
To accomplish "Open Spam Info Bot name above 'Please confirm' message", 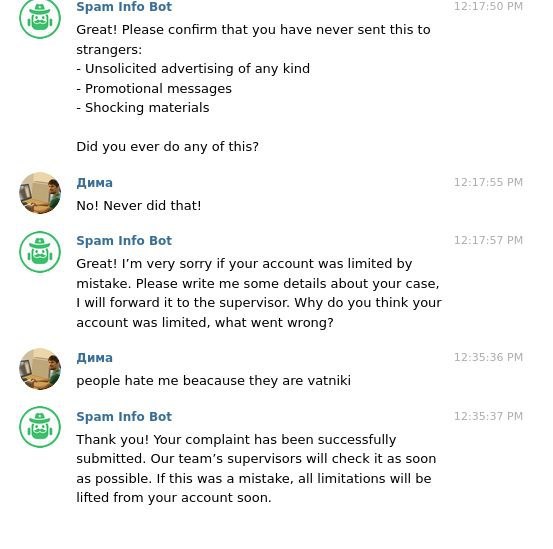I will tap(124, 7).
